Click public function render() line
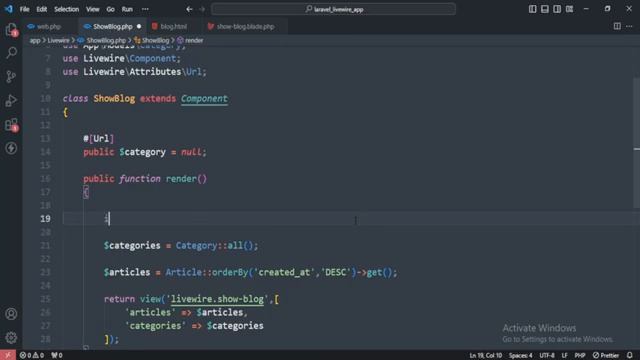 (x=145, y=179)
